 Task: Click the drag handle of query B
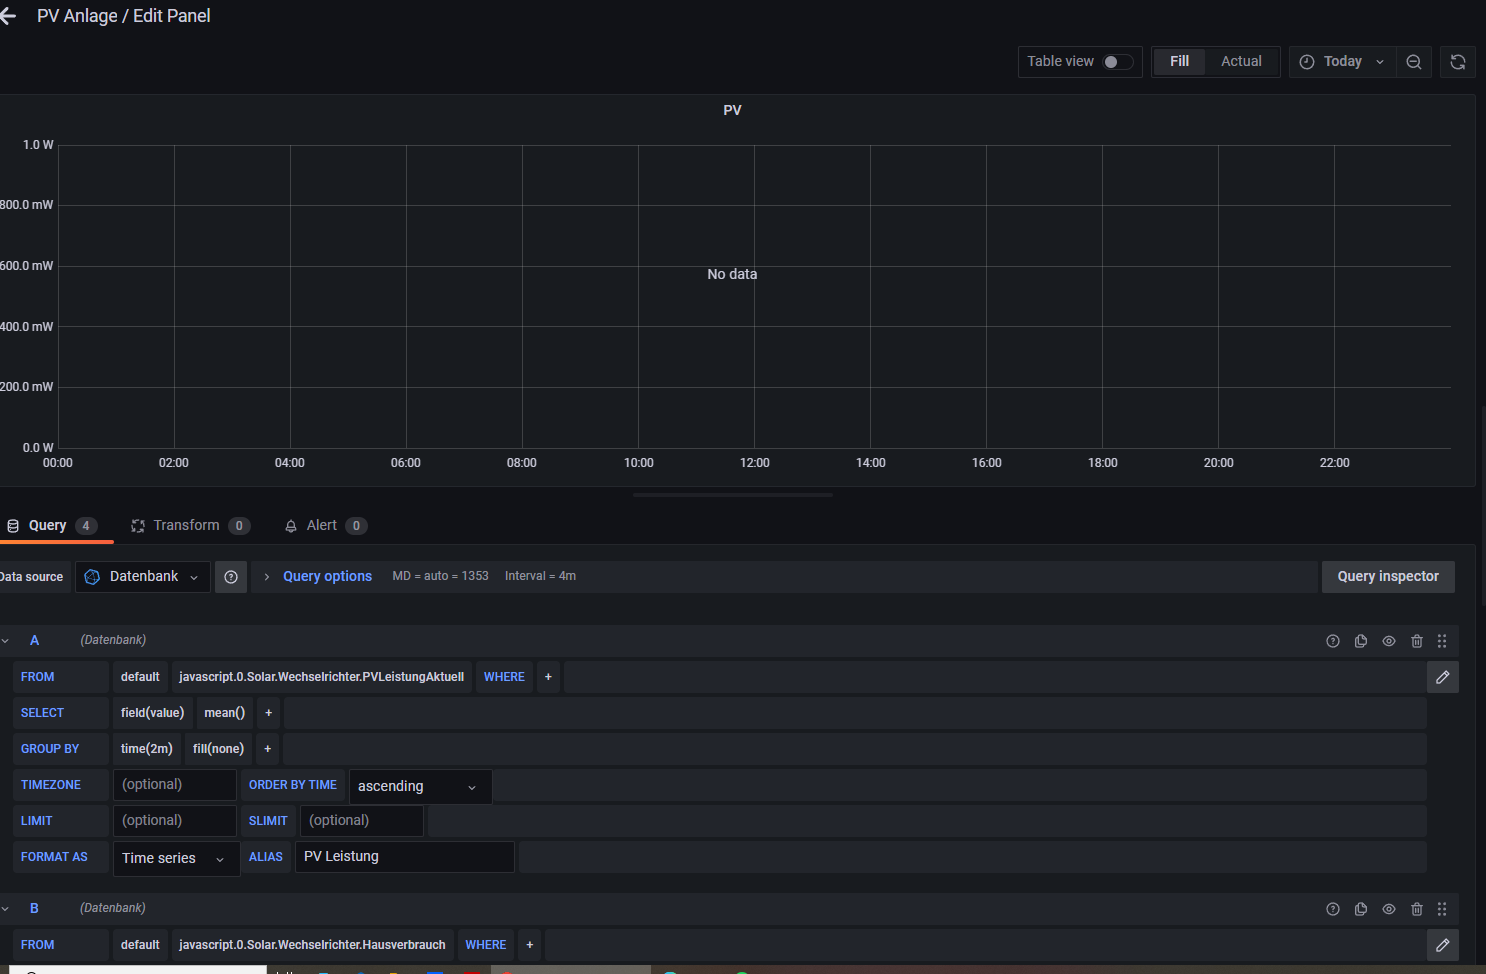(x=1442, y=909)
